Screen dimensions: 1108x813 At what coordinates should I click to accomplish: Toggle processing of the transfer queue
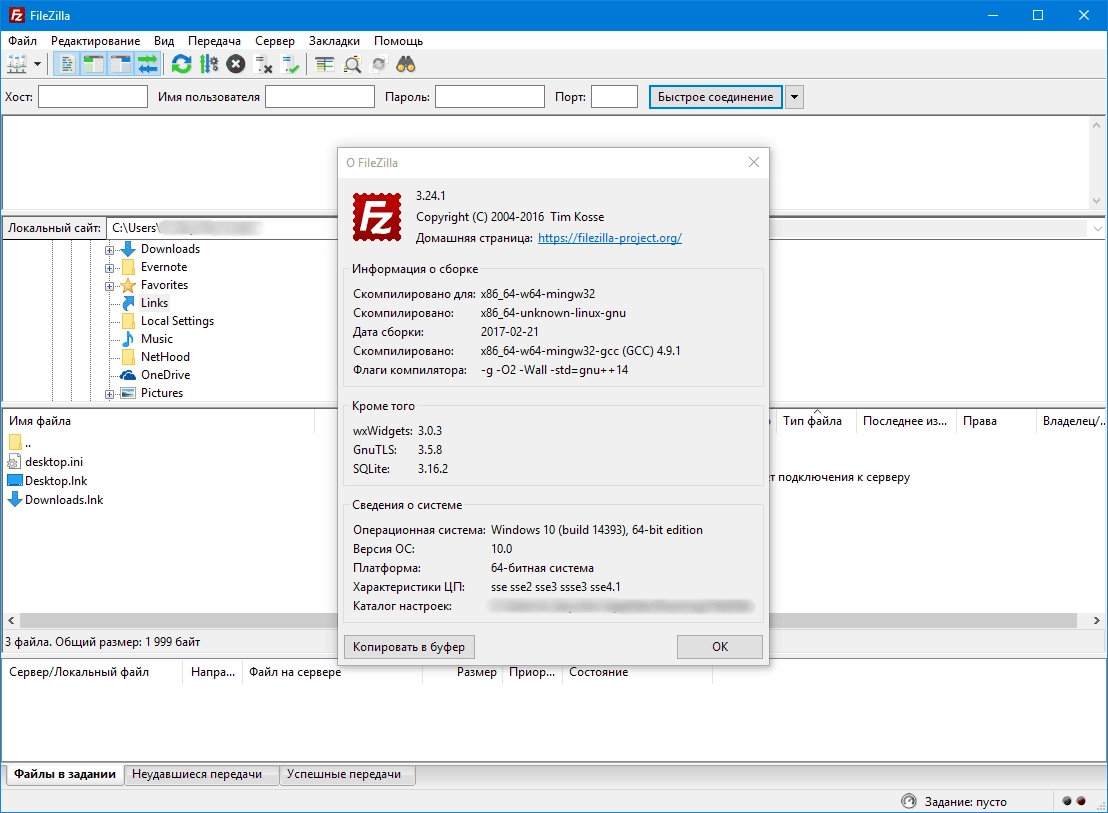pos(208,65)
